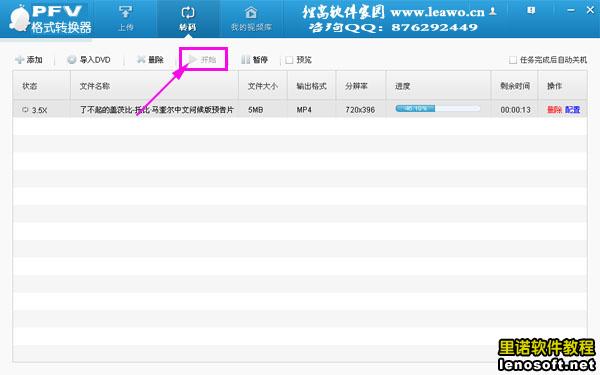
Task: Tick the auto shutdown after tasks checkbox
Action: tap(513, 60)
